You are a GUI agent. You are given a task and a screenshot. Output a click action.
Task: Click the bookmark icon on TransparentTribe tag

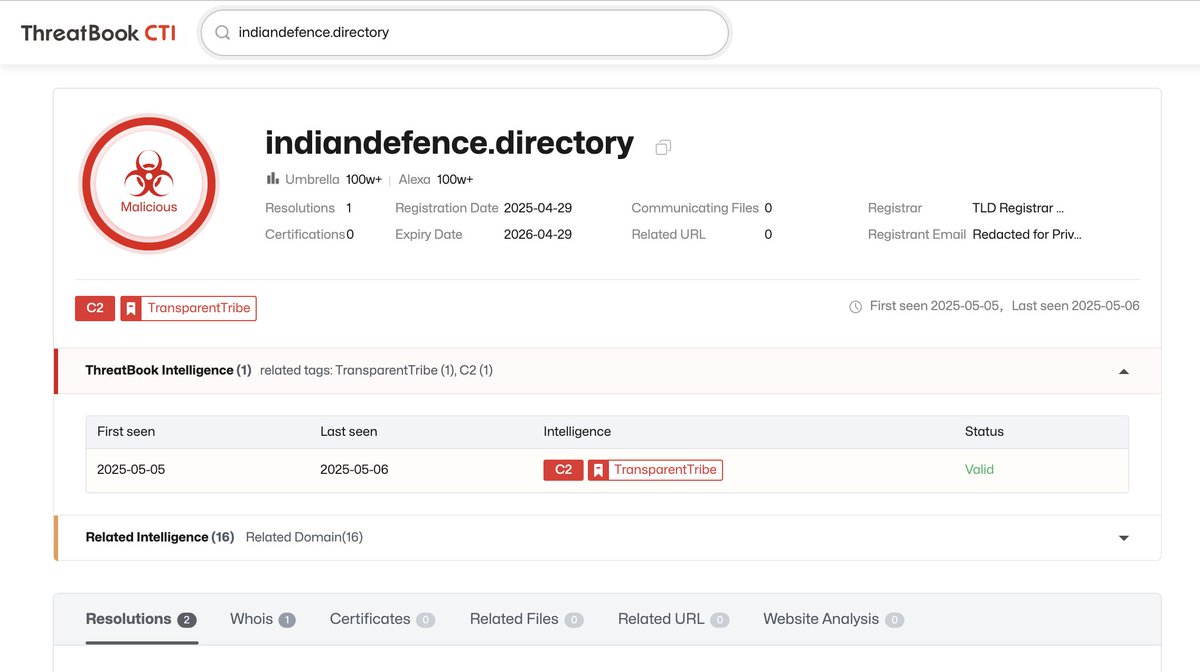[131, 308]
